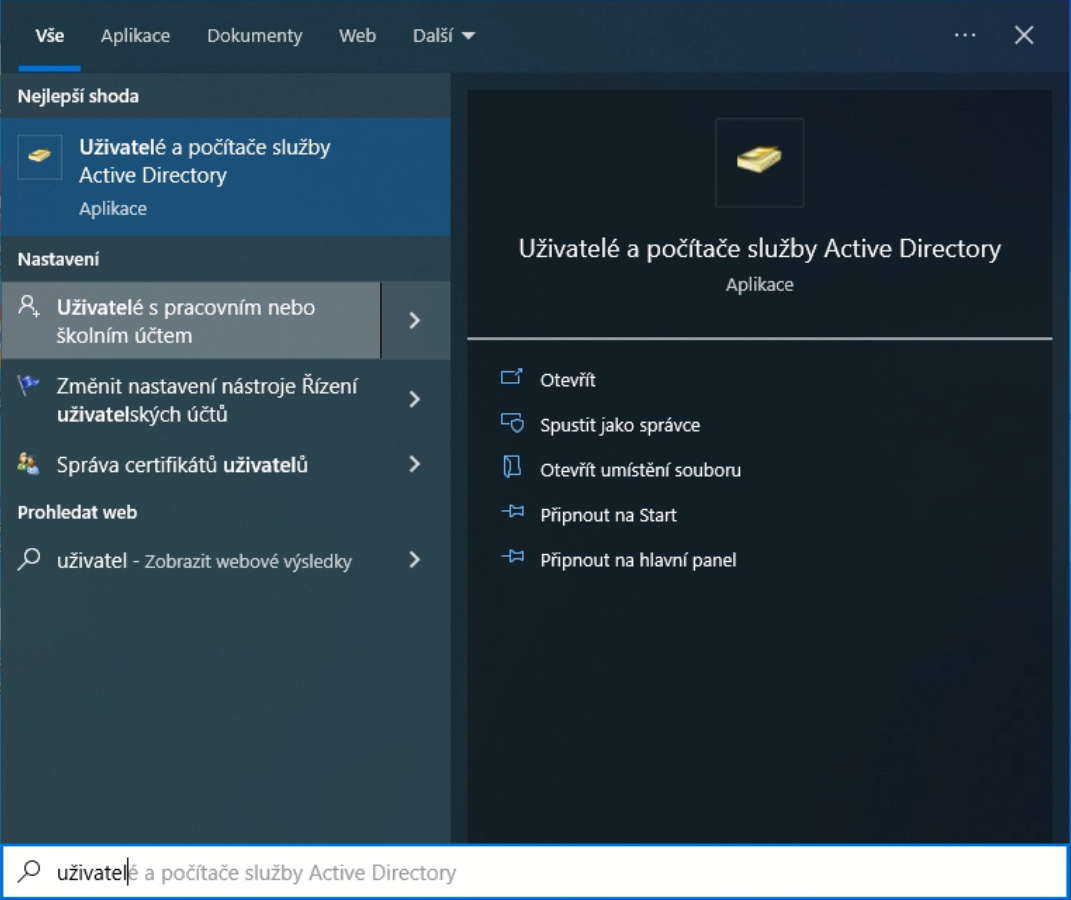
Task: Focus the search input containing uživatel
Action: [x=536, y=872]
